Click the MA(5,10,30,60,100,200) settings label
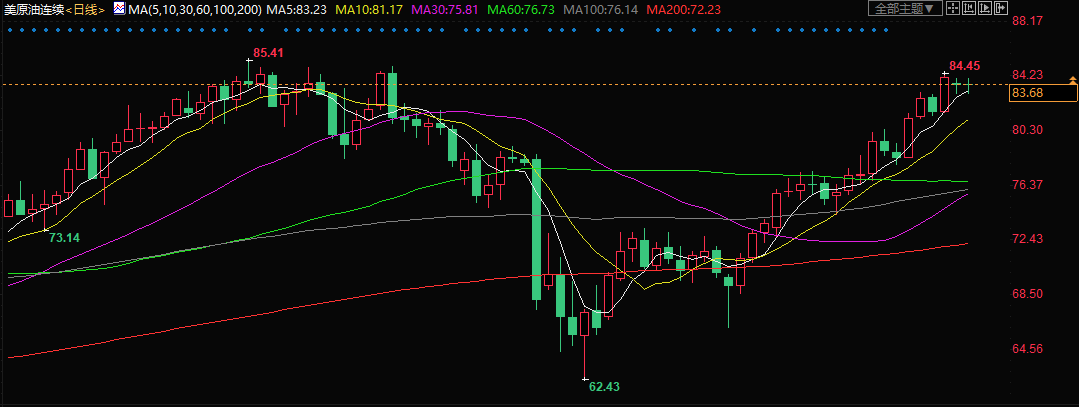The image size is (1079, 407). point(194,9)
